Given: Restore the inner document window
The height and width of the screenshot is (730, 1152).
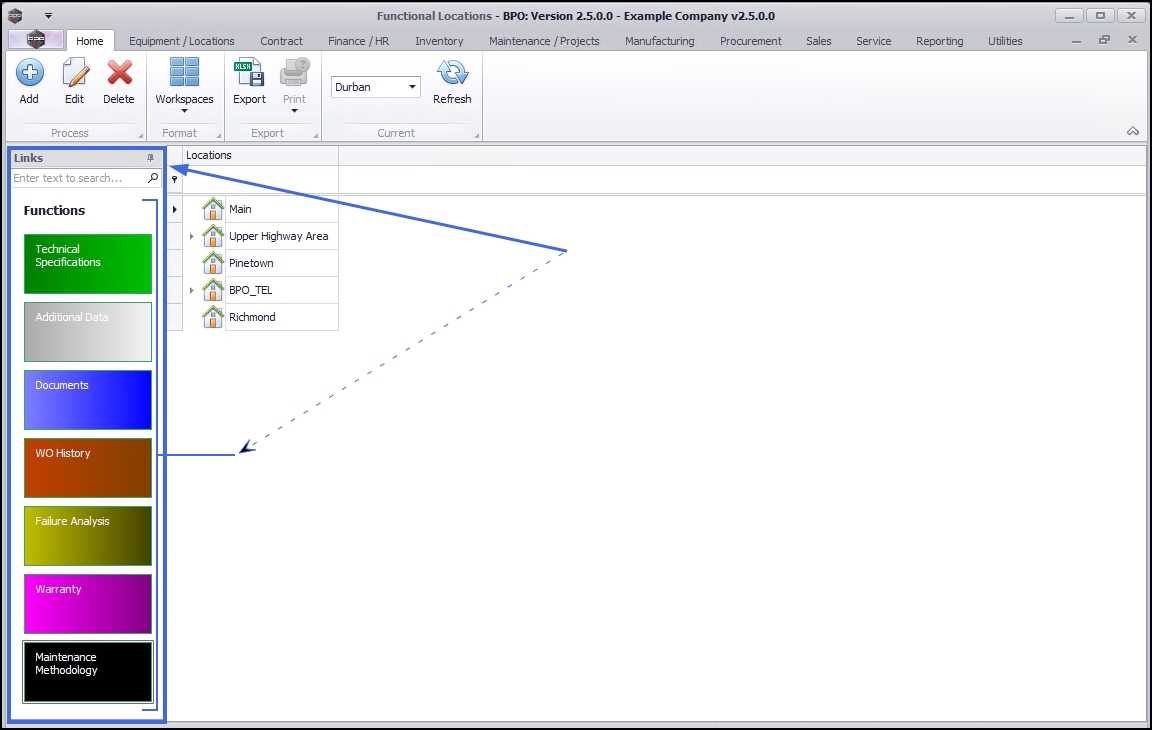Looking at the screenshot, I should (1104, 40).
